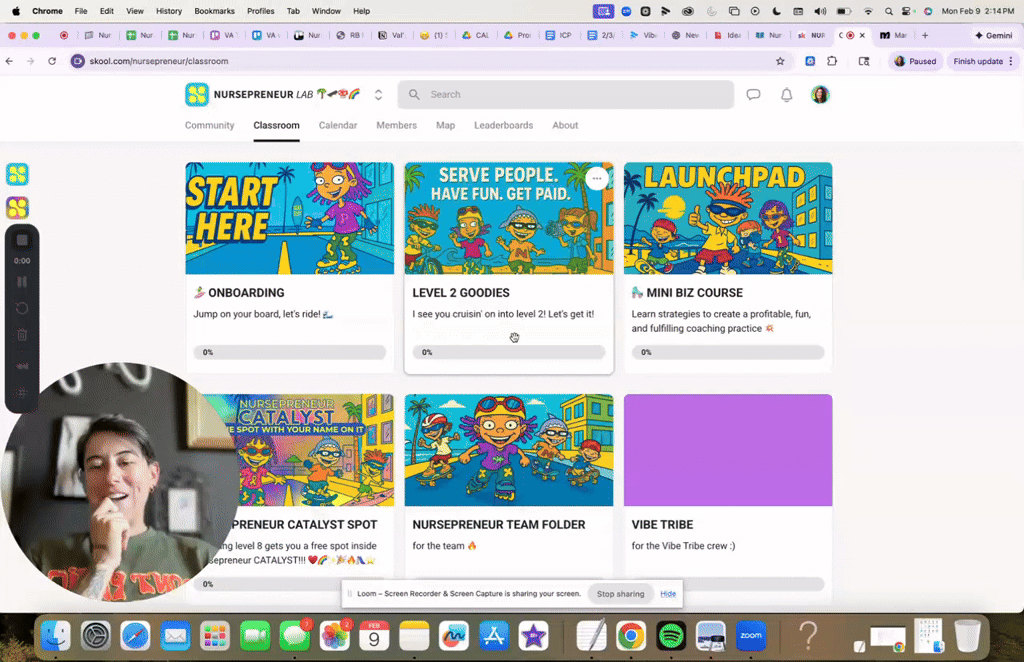The image size is (1024, 662).
Task: Open the Profiles menu in menu bar
Action: click(261, 11)
